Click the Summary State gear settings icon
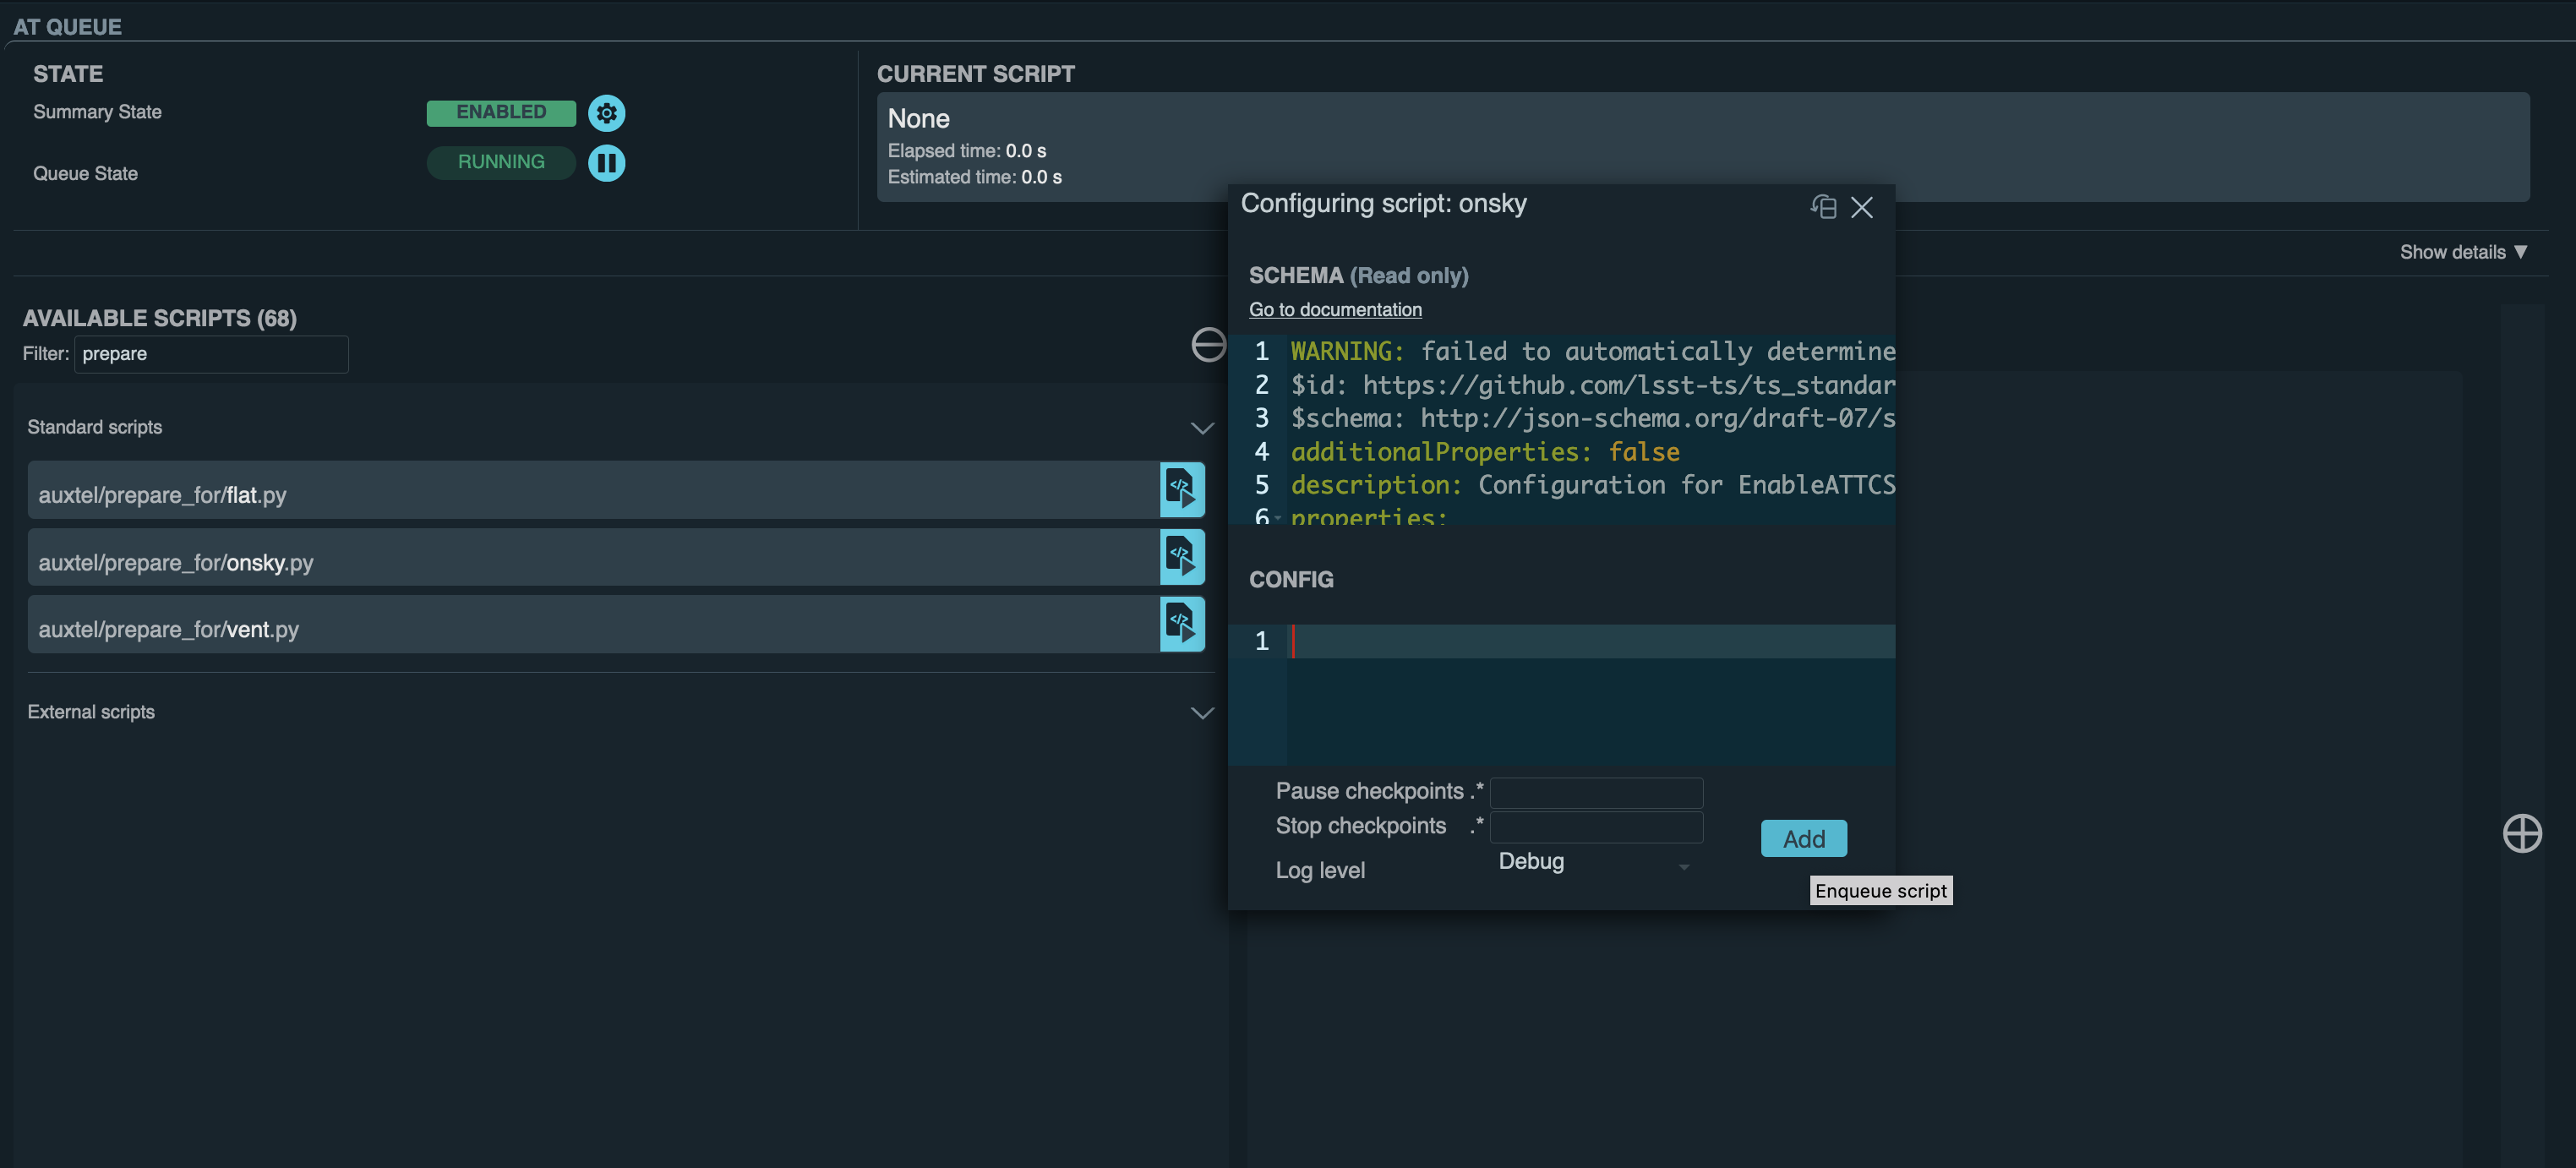Image resolution: width=2576 pixels, height=1168 pixels. (x=606, y=113)
